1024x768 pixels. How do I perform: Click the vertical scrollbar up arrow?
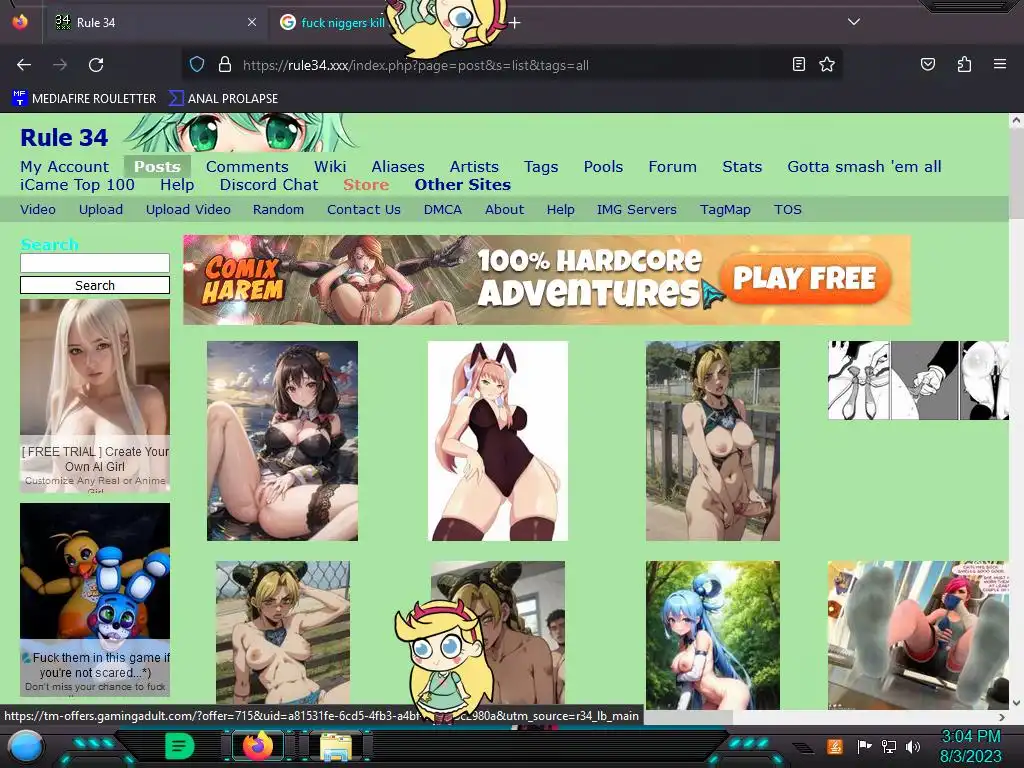point(1016,121)
